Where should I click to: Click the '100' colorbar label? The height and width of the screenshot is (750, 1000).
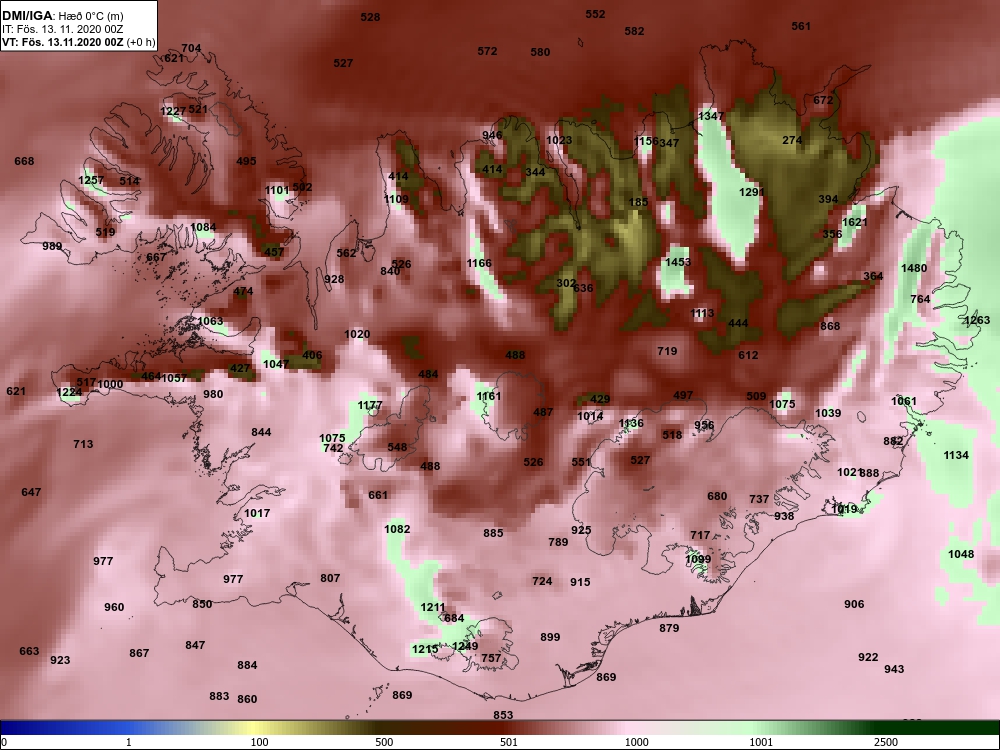[x=259, y=742]
